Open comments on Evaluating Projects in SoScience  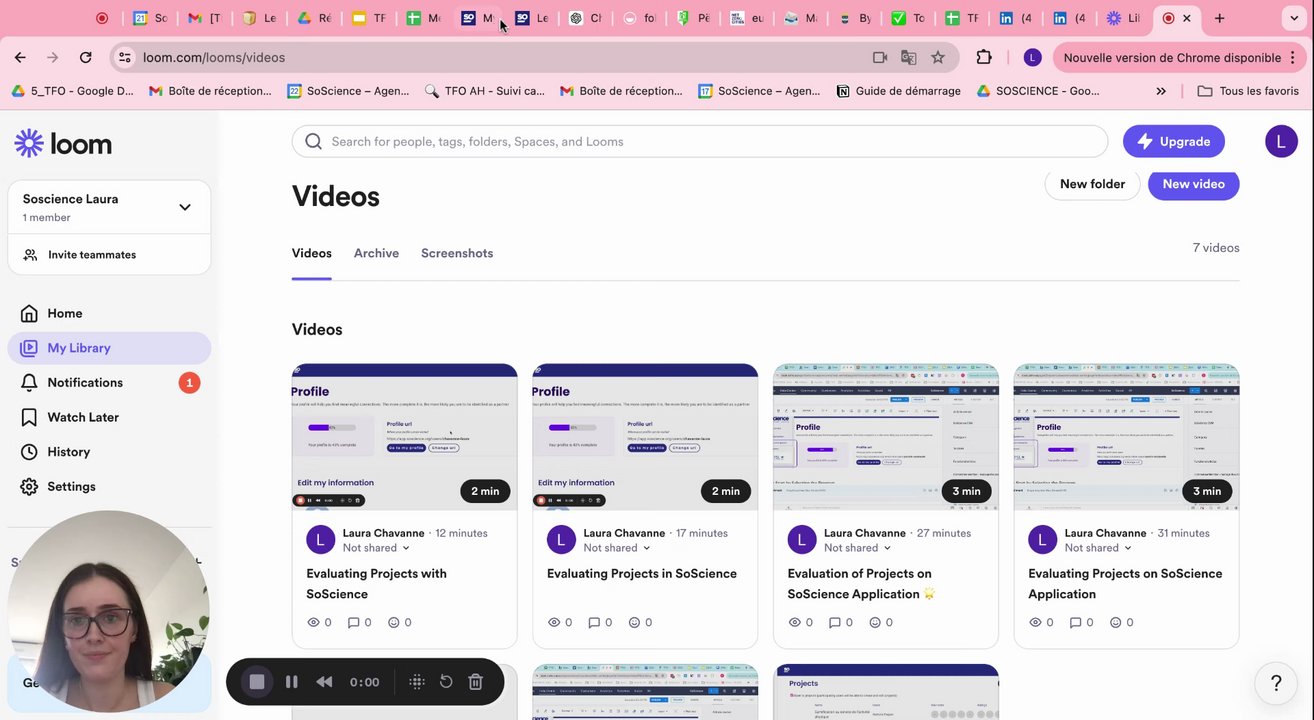pyautogui.click(x=600, y=622)
